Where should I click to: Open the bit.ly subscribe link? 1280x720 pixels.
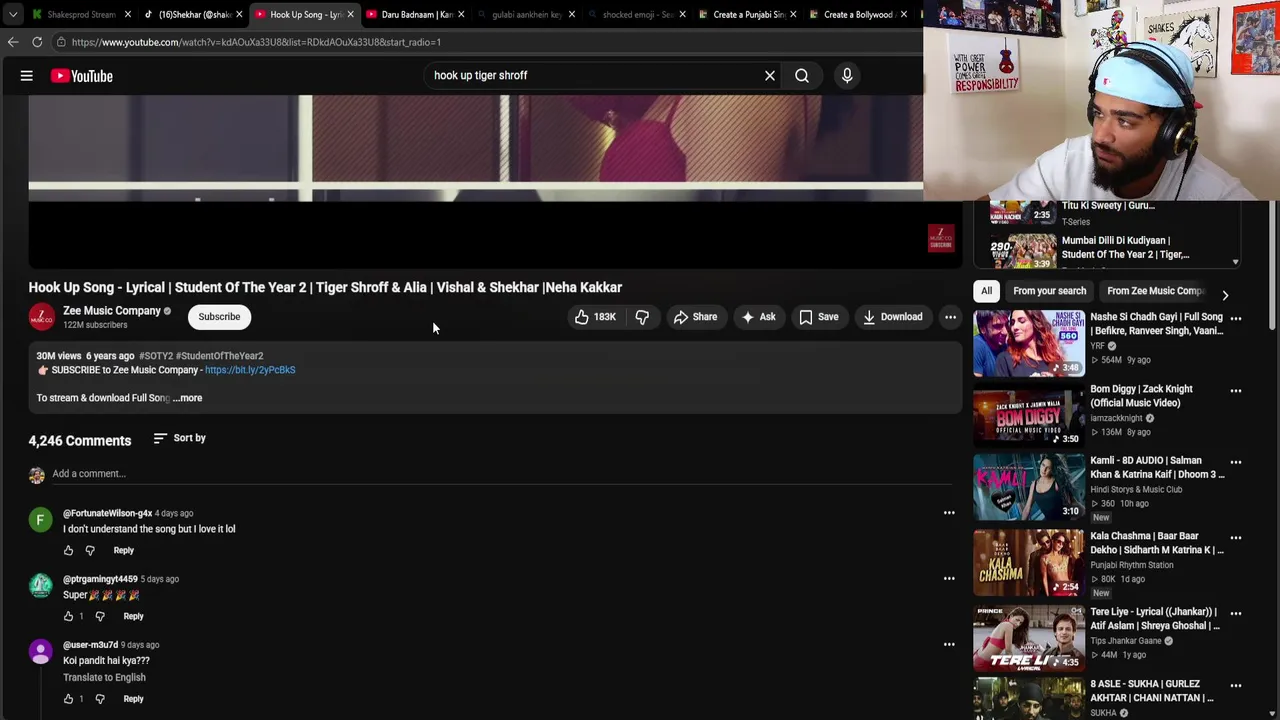250,370
